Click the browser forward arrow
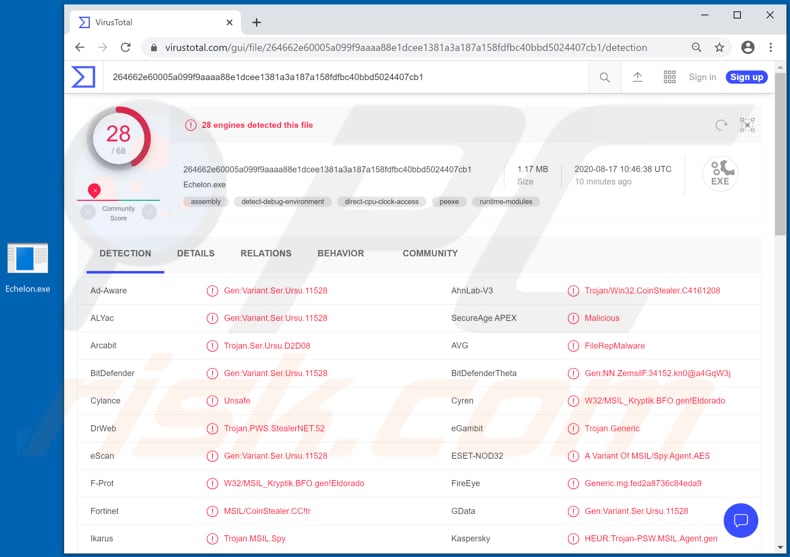 point(103,47)
